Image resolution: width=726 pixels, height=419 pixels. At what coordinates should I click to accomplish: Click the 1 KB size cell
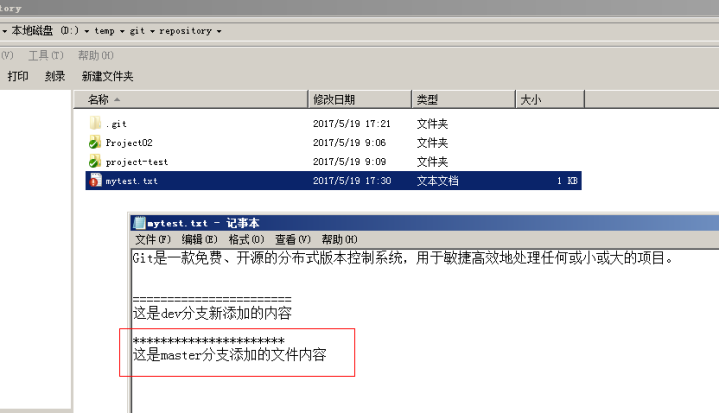567,181
